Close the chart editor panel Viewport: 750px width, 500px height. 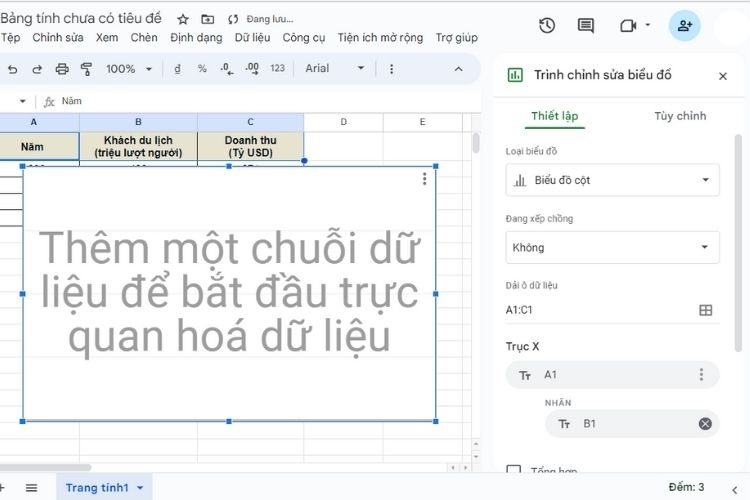point(723,76)
